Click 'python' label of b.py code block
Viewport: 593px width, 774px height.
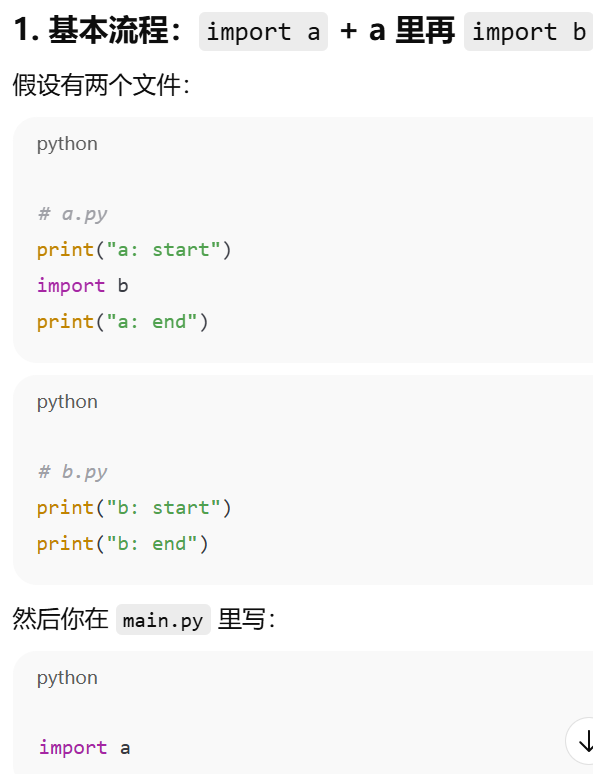pyautogui.click(x=67, y=402)
